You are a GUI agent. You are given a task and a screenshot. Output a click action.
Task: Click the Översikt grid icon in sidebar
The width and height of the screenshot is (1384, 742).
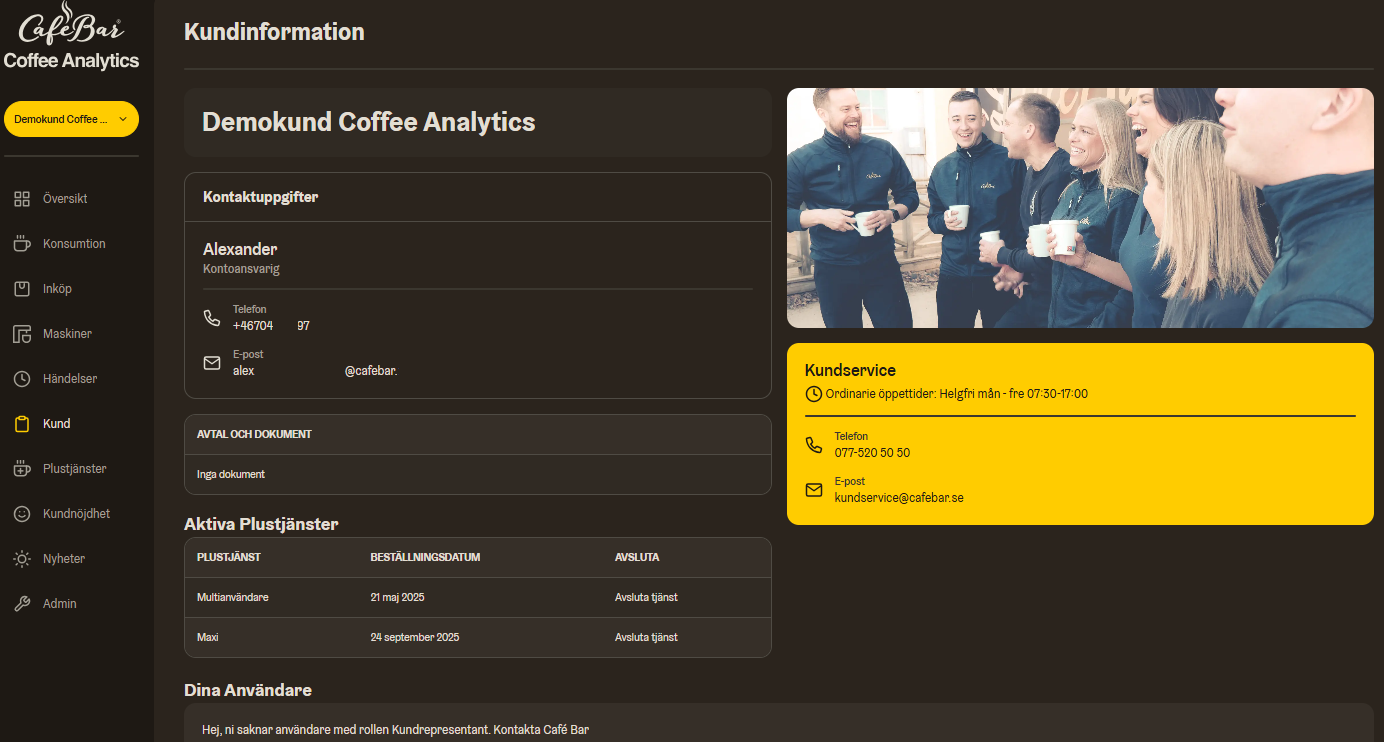(22, 199)
